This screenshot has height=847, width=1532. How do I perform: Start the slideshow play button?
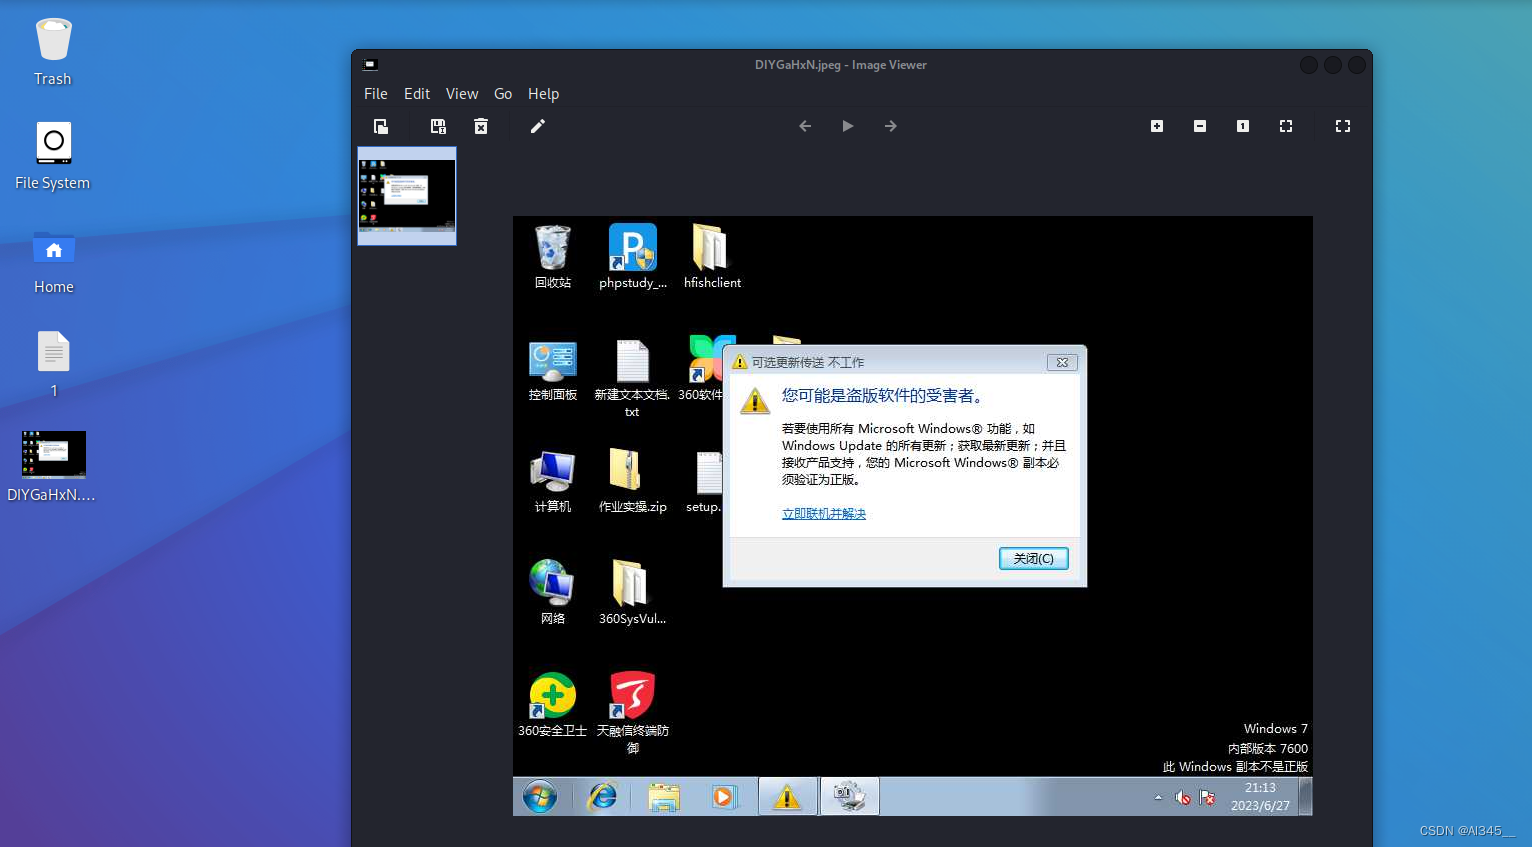[848, 126]
